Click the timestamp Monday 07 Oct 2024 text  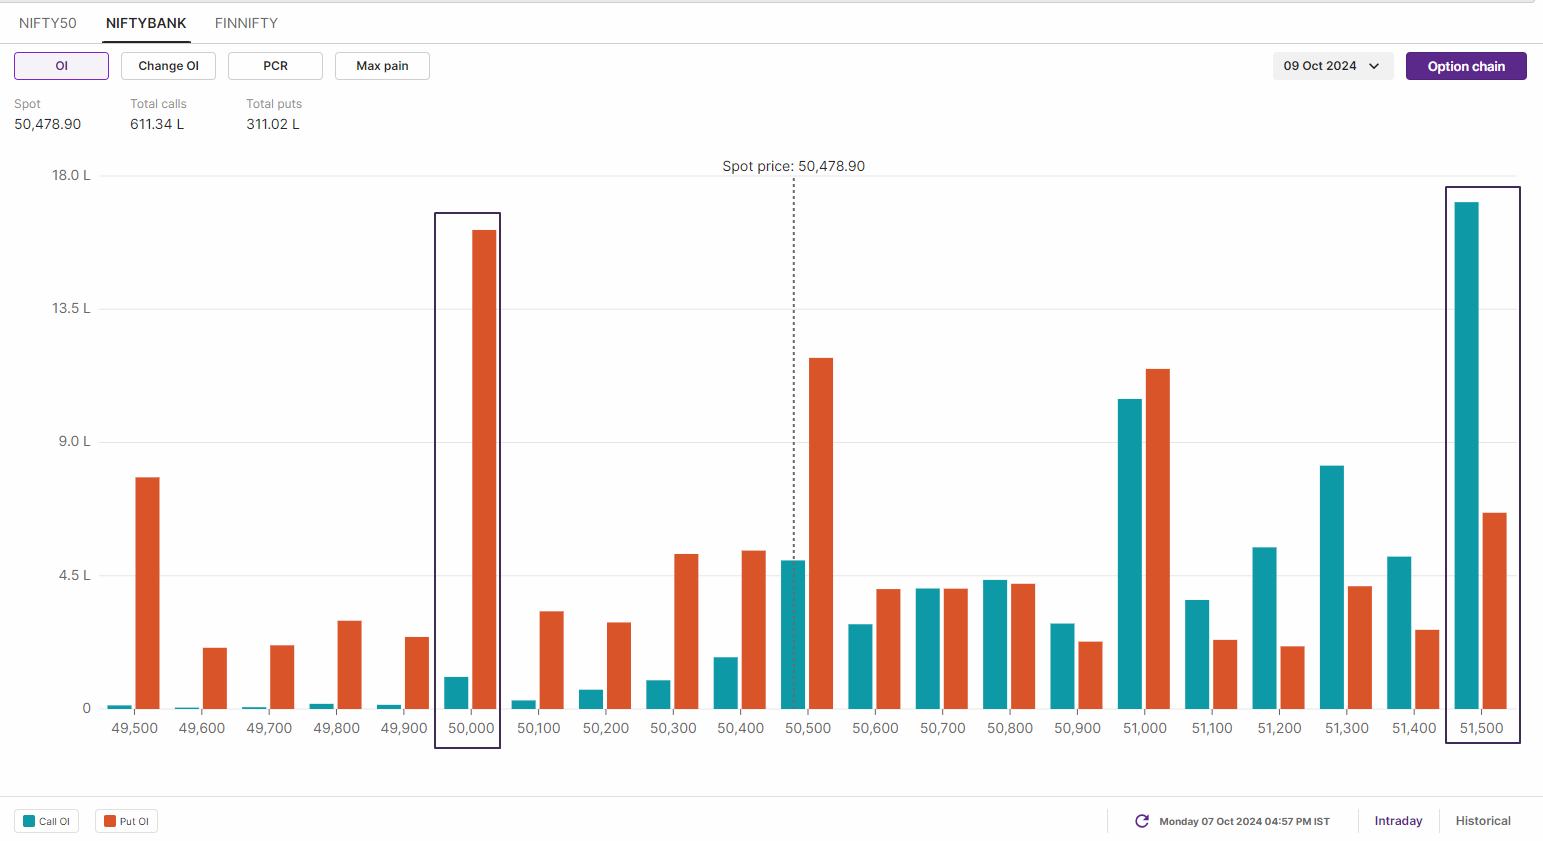tap(1244, 821)
